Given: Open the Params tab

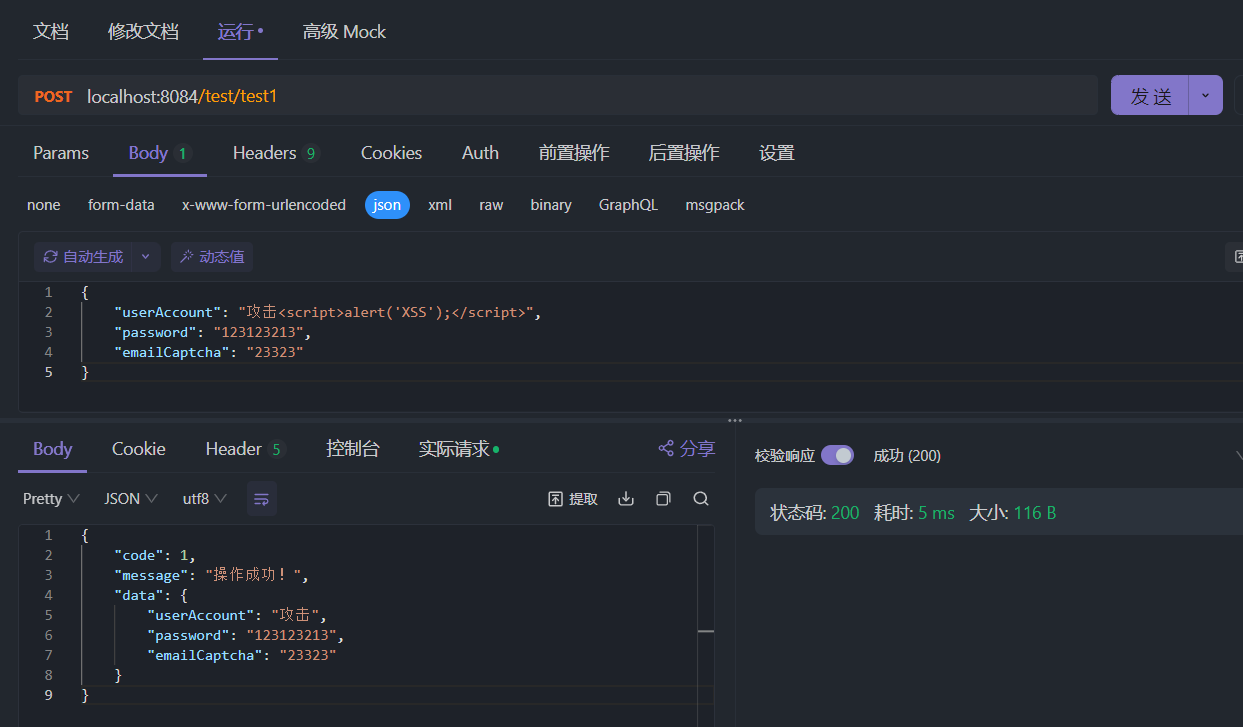Looking at the screenshot, I should tap(61, 153).
